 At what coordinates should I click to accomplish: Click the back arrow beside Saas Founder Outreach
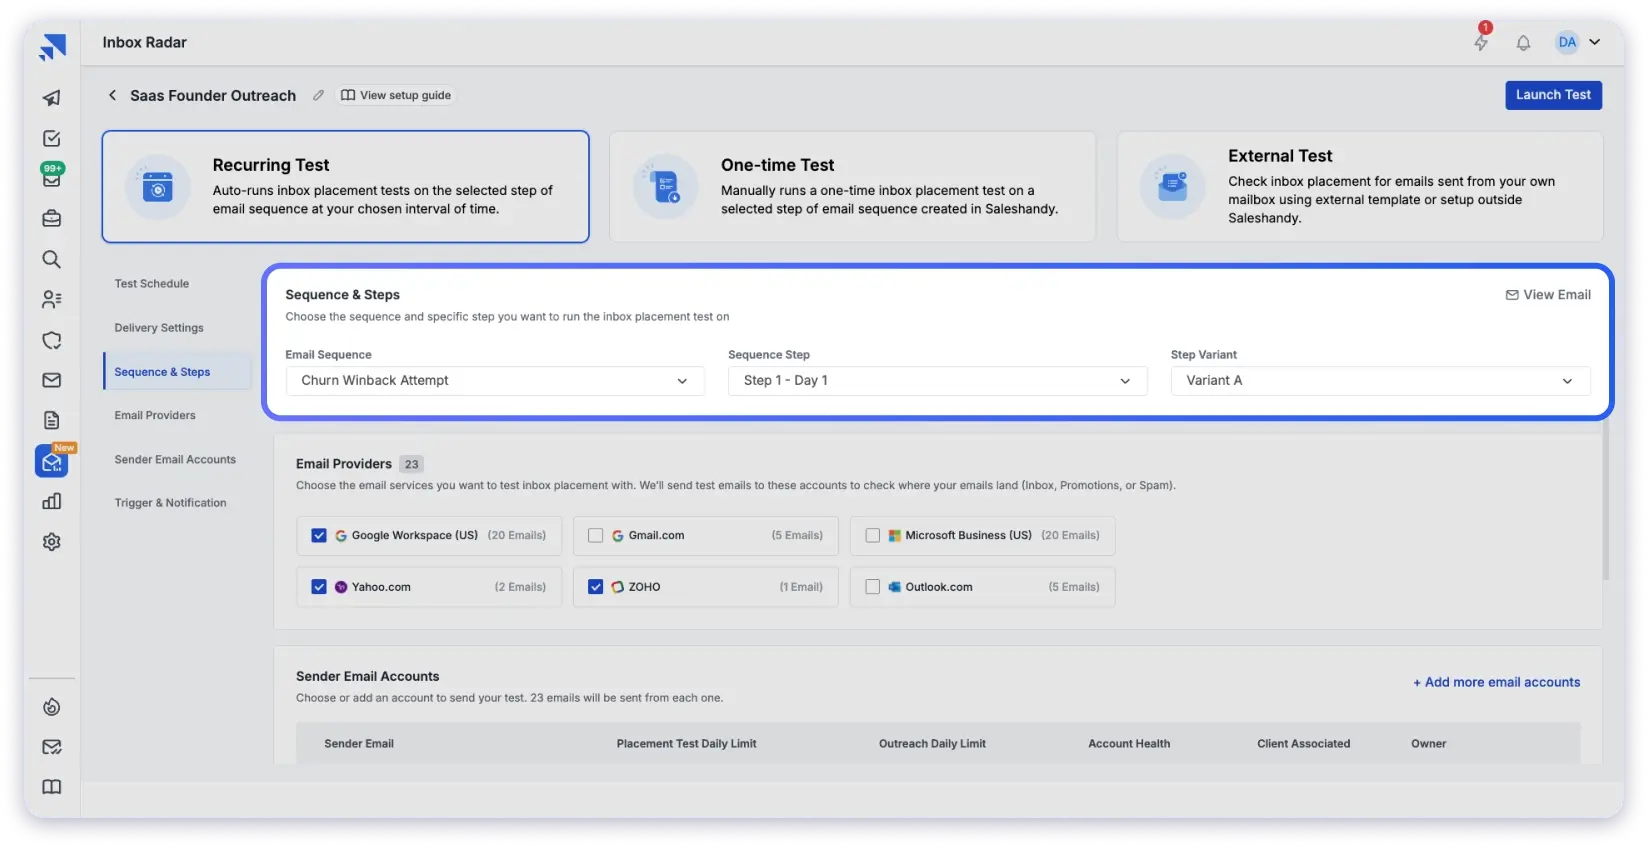(112, 96)
